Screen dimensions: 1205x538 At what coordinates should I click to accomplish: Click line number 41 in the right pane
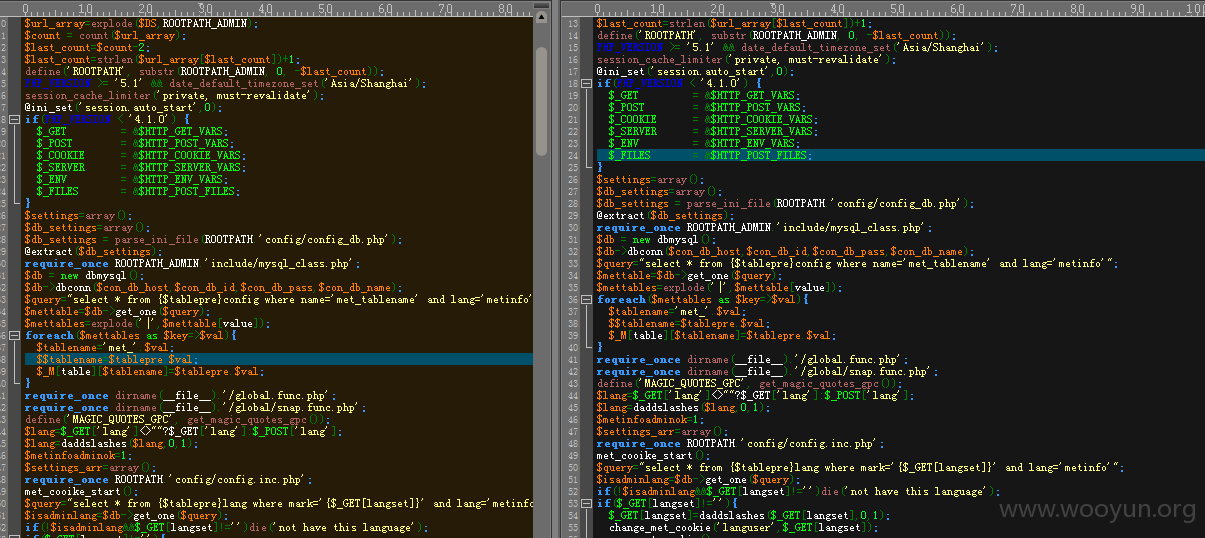pyautogui.click(x=573, y=359)
